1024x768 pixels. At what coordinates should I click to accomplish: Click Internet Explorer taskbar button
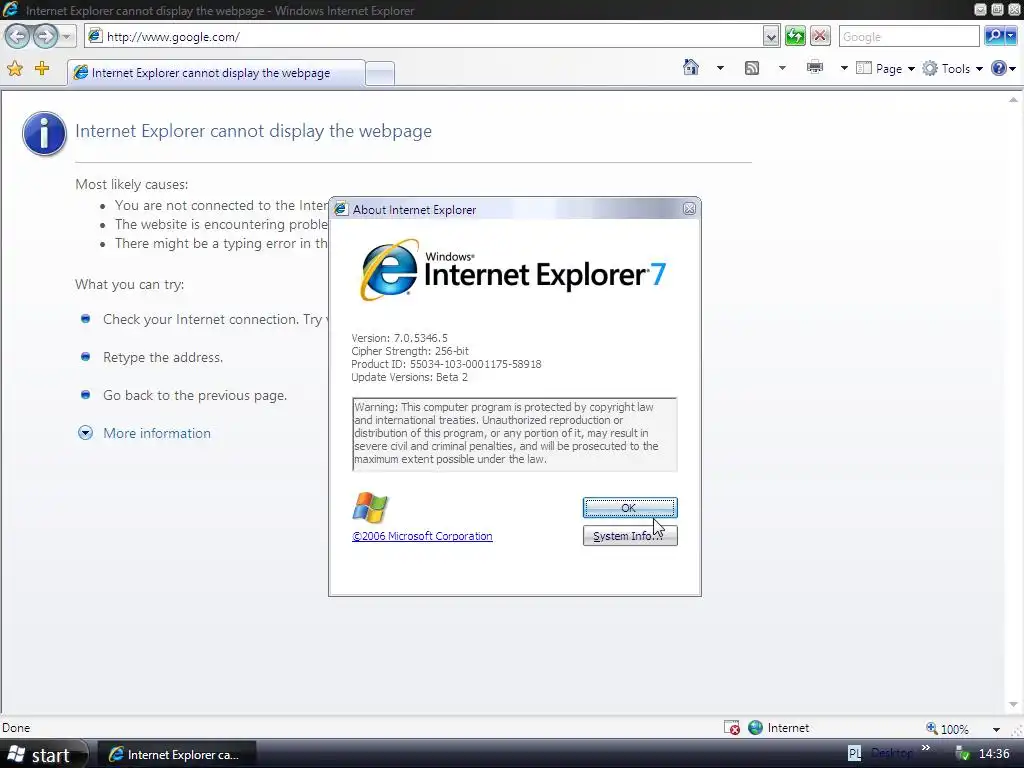click(176, 754)
